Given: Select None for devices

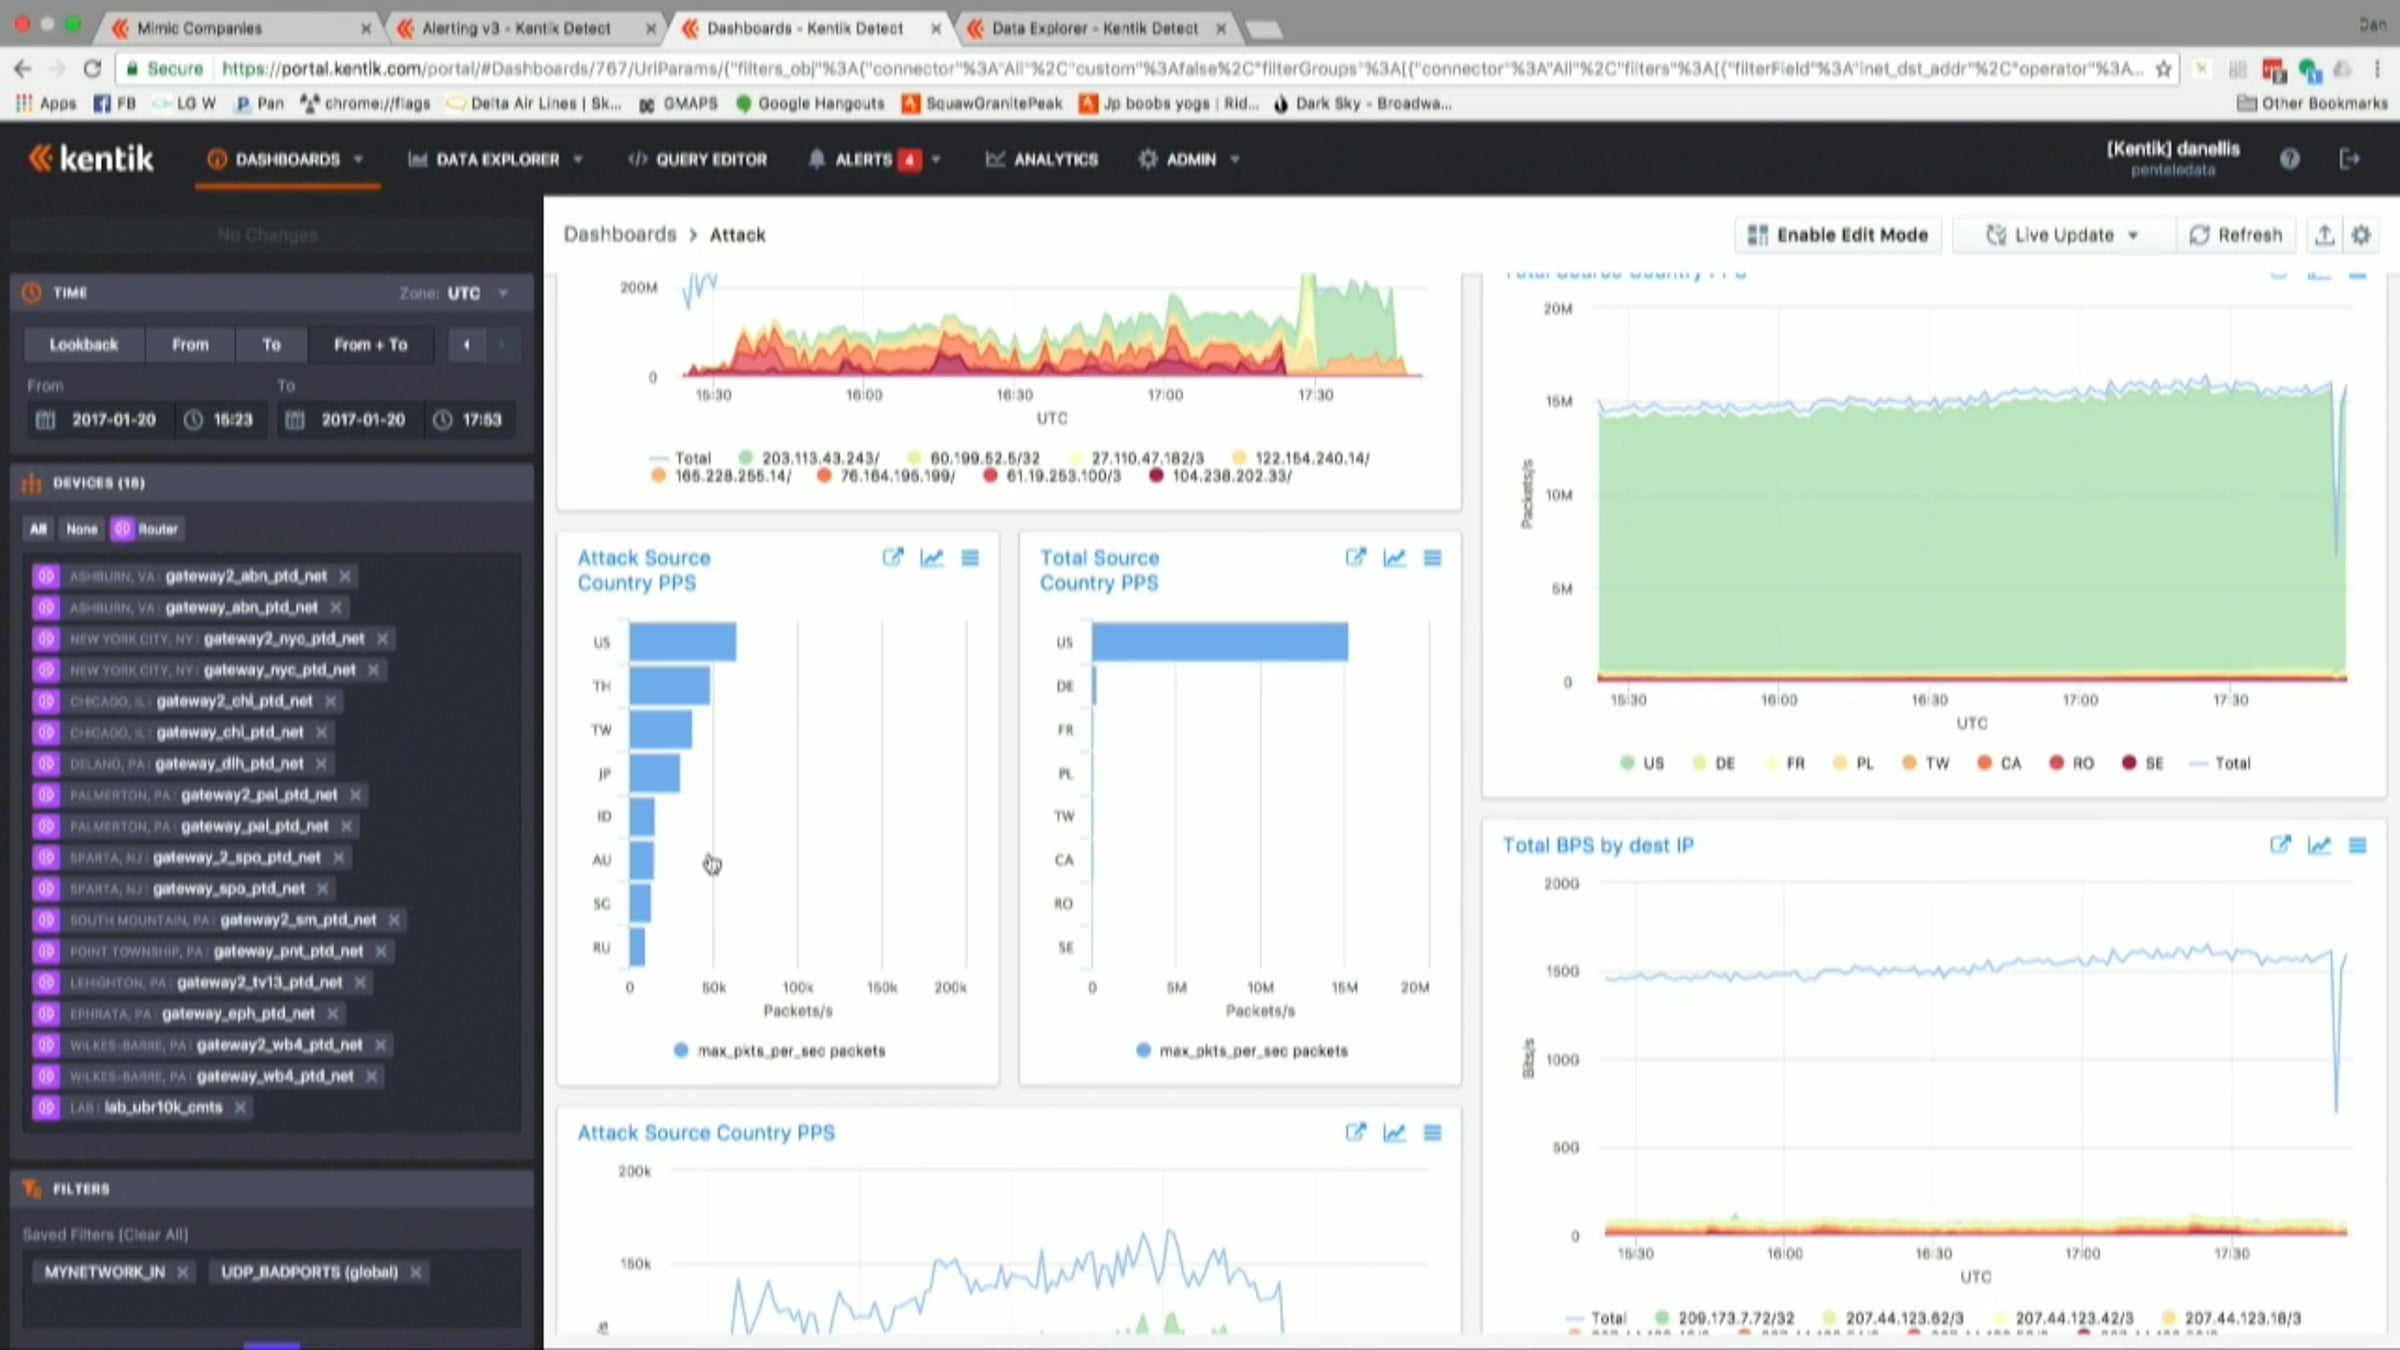Looking at the screenshot, I should 82,529.
